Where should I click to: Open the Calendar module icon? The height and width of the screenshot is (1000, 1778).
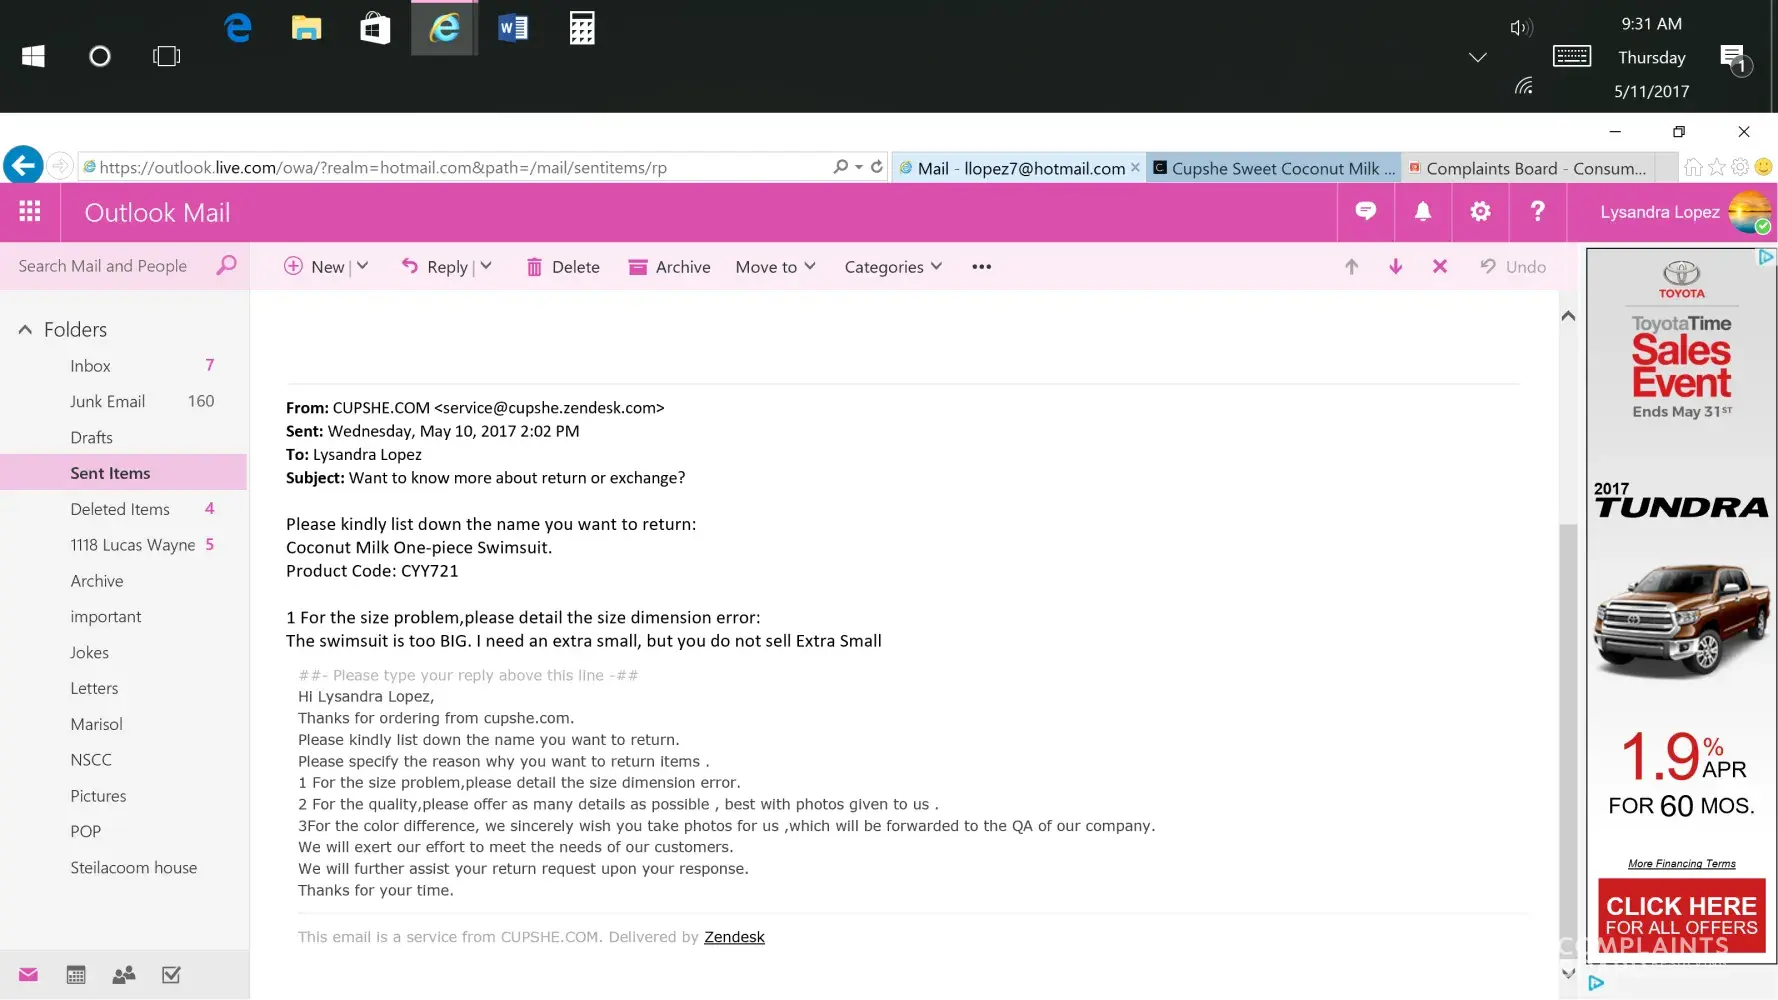point(76,975)
